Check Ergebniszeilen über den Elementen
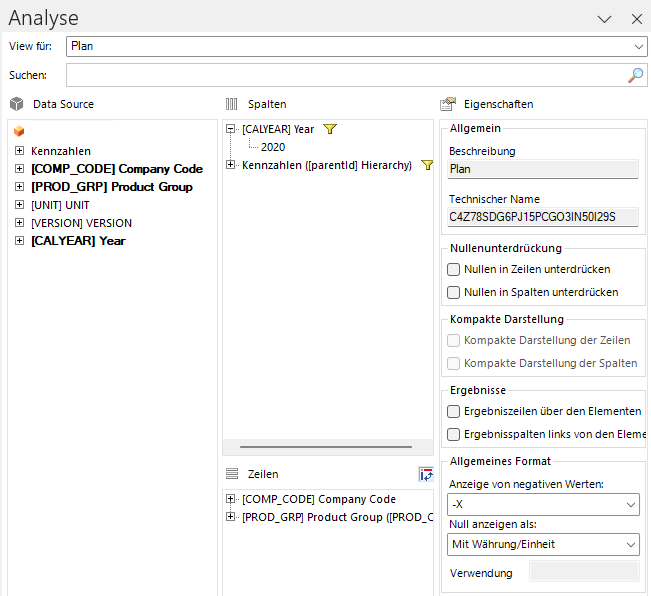Image resolution: width=651 pixels, height=596 pixels. coord(453,411)
